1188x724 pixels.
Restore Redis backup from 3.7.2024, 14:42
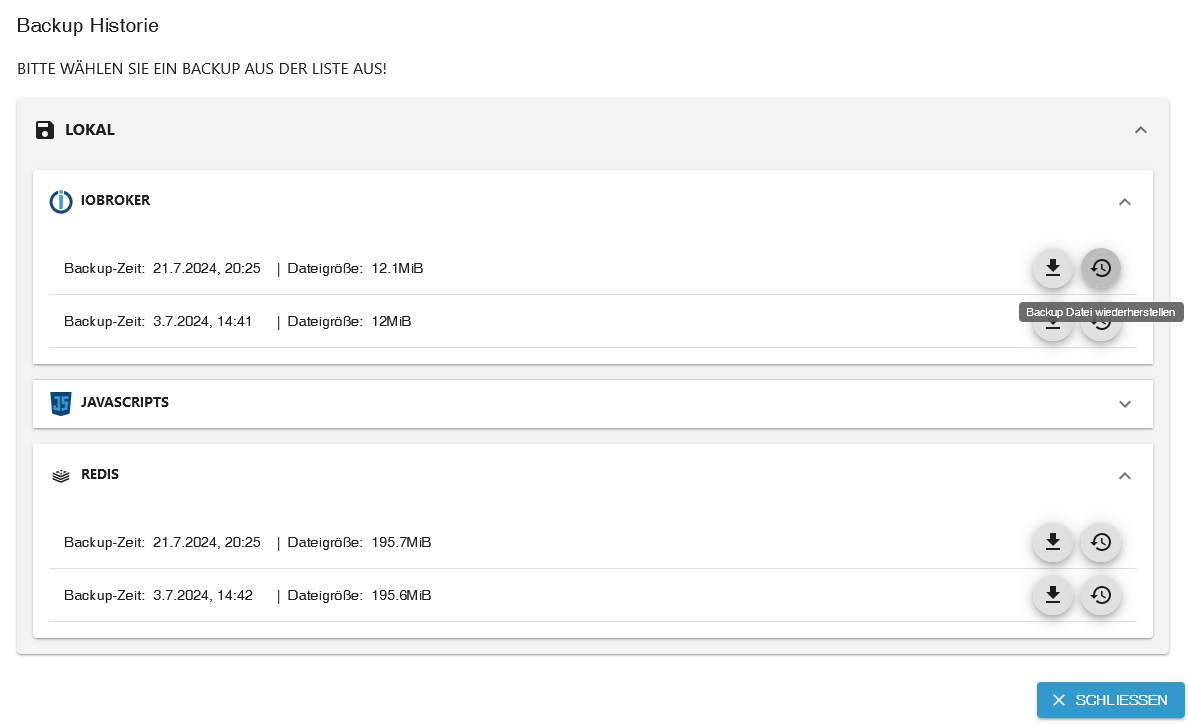pos(1101,595)
